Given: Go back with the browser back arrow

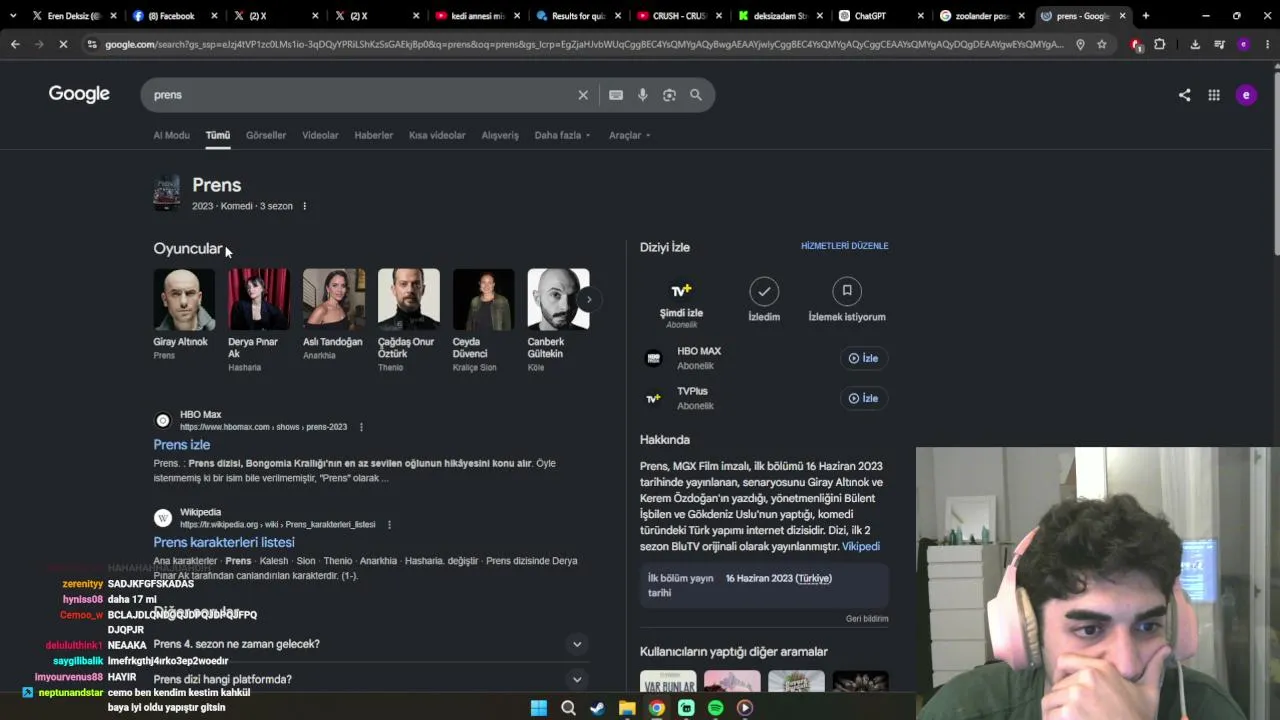Looking at the screenshot, I should pos(15,44).
